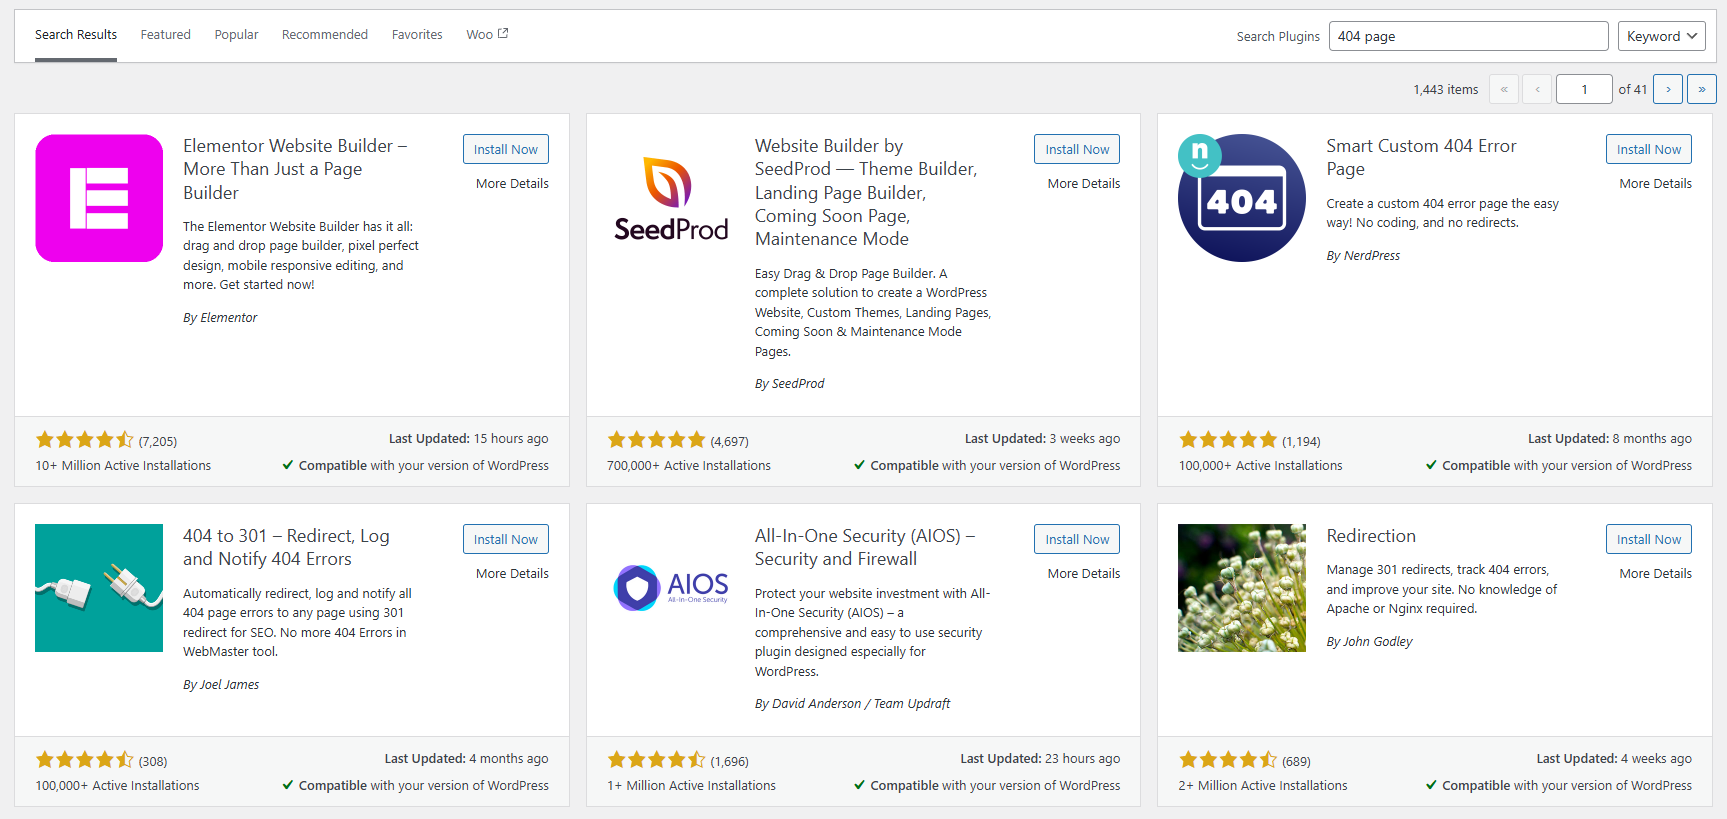Install the Elementor Website Builder plugin
This screenshot has height=819, width=1727.
point(506,149)
